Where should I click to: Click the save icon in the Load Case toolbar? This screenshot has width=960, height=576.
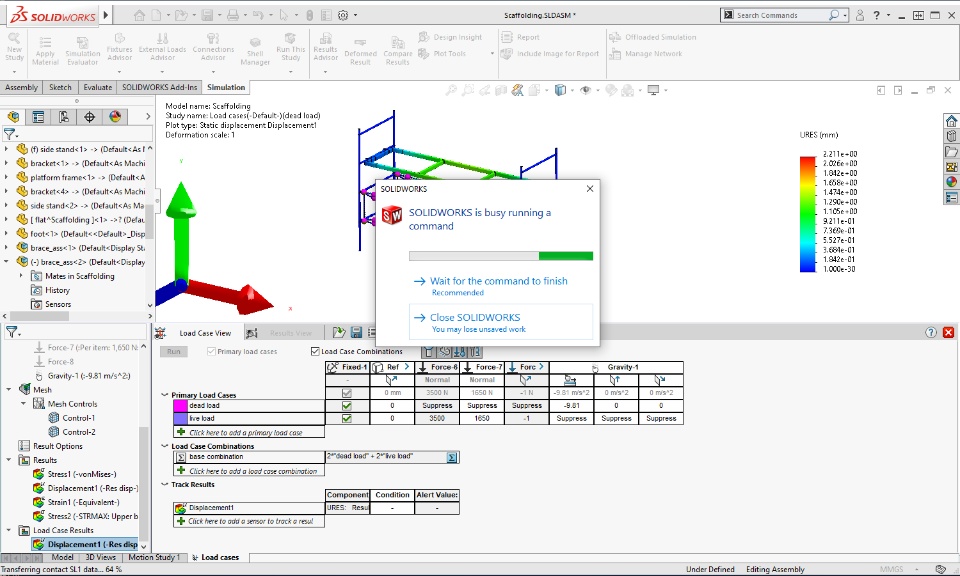pos(356,332)
